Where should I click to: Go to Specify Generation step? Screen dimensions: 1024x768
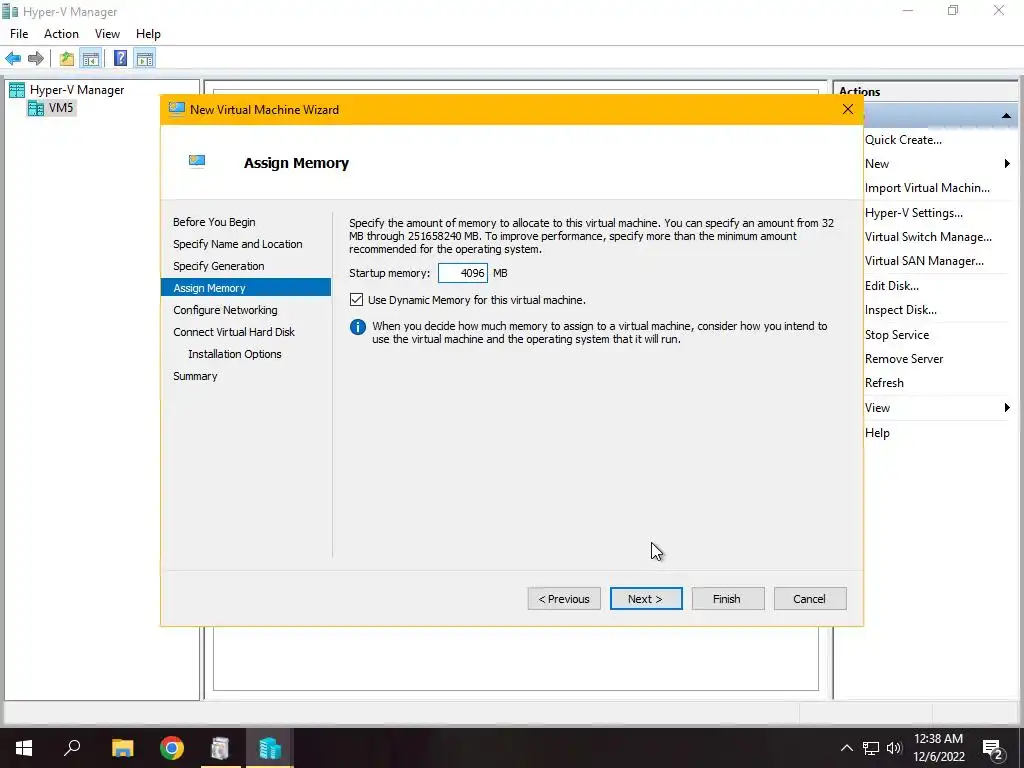219,266
